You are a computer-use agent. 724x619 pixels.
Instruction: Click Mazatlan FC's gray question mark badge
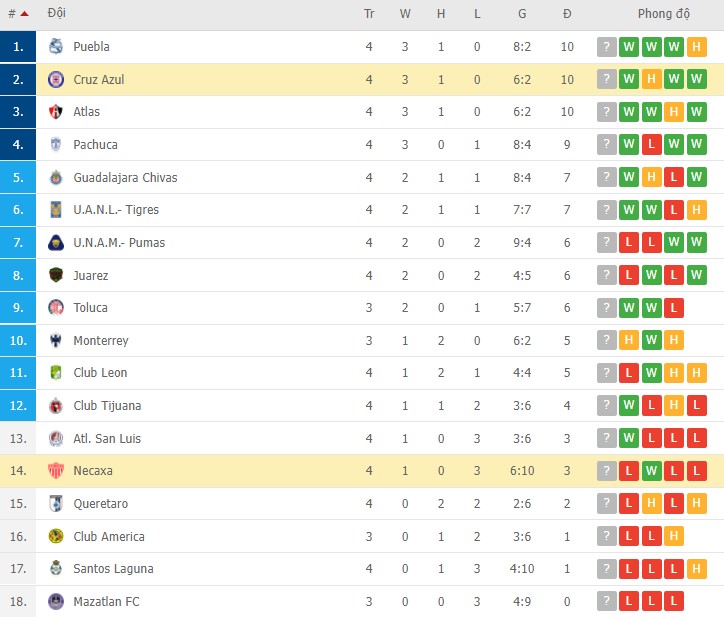click(x=606, y=602)
